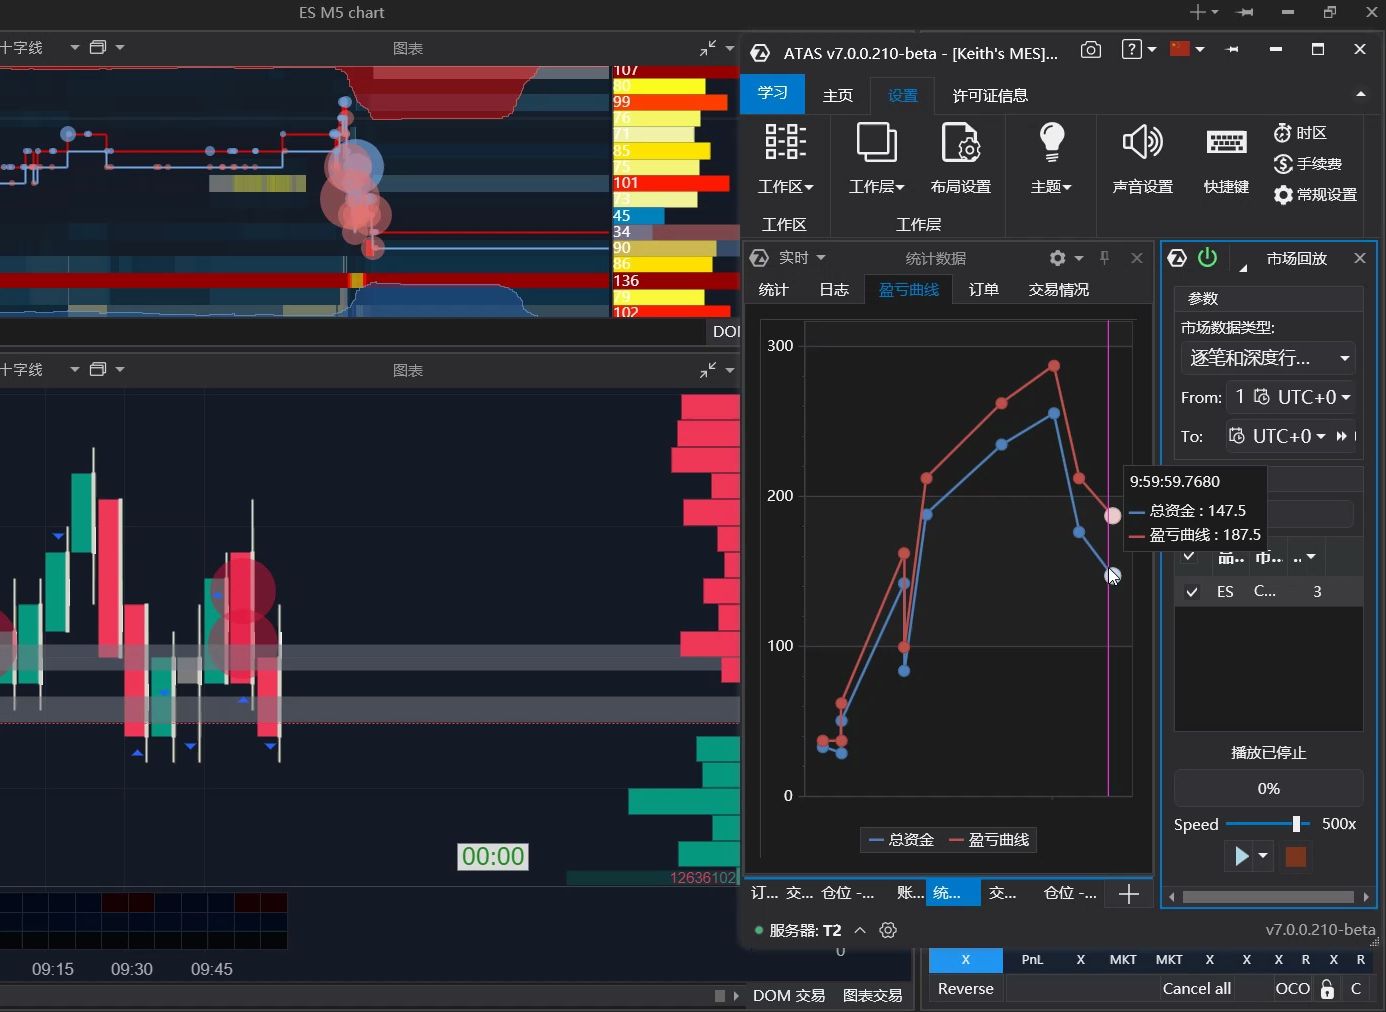Viewport: 1386px width, 1012px height.
Task: Pin the 统计数据 statistics panel
Action: coord(1104,258)
